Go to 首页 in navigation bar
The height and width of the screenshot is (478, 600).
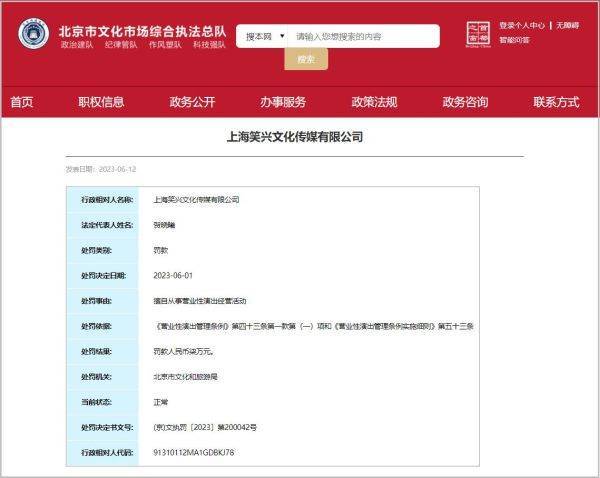[22, 102]
